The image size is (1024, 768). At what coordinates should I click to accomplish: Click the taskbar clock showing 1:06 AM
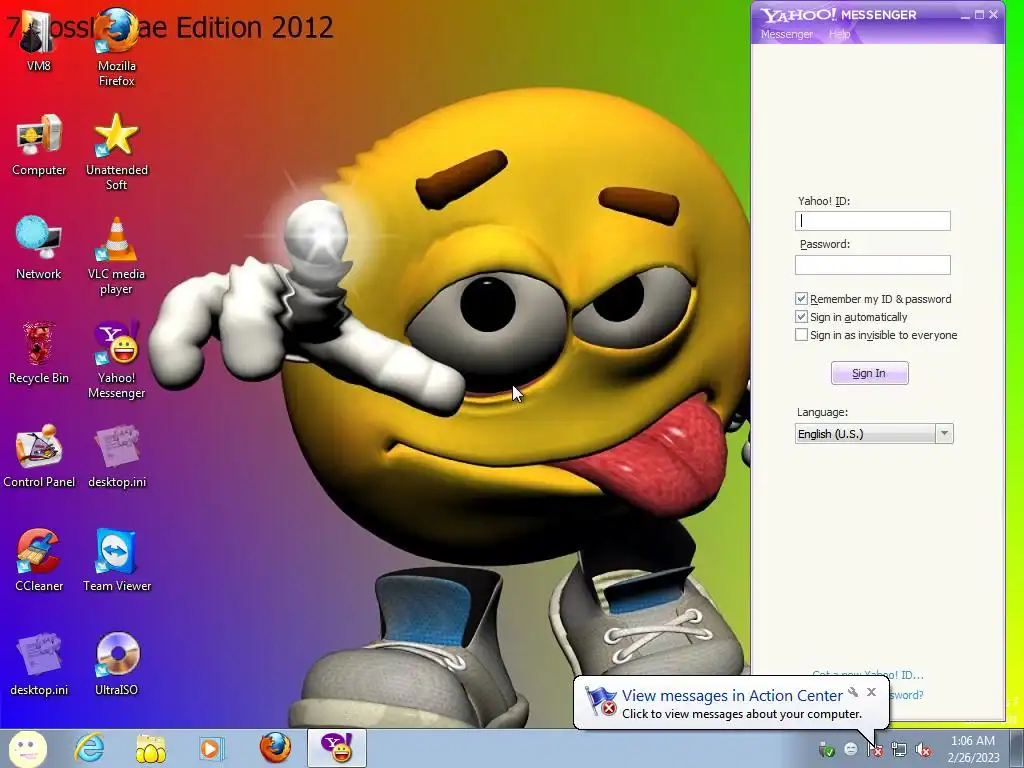[x=973, y=749]
